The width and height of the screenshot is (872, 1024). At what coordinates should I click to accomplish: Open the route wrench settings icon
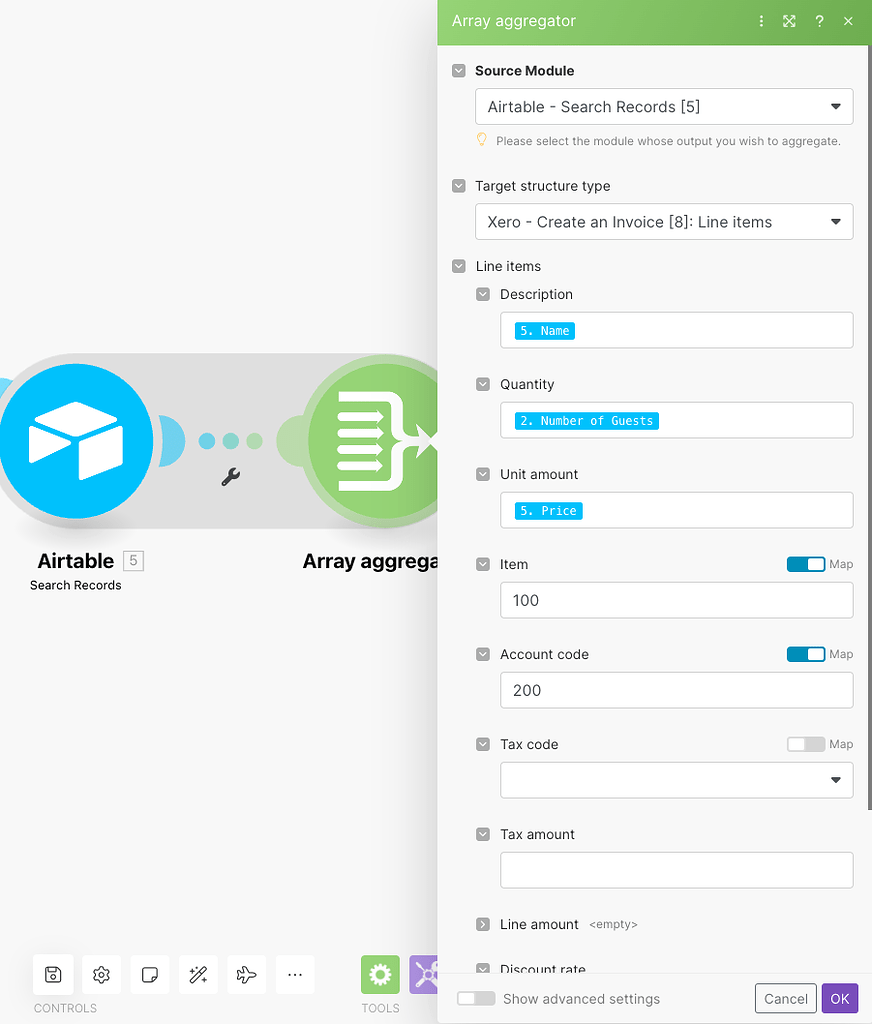231,477
